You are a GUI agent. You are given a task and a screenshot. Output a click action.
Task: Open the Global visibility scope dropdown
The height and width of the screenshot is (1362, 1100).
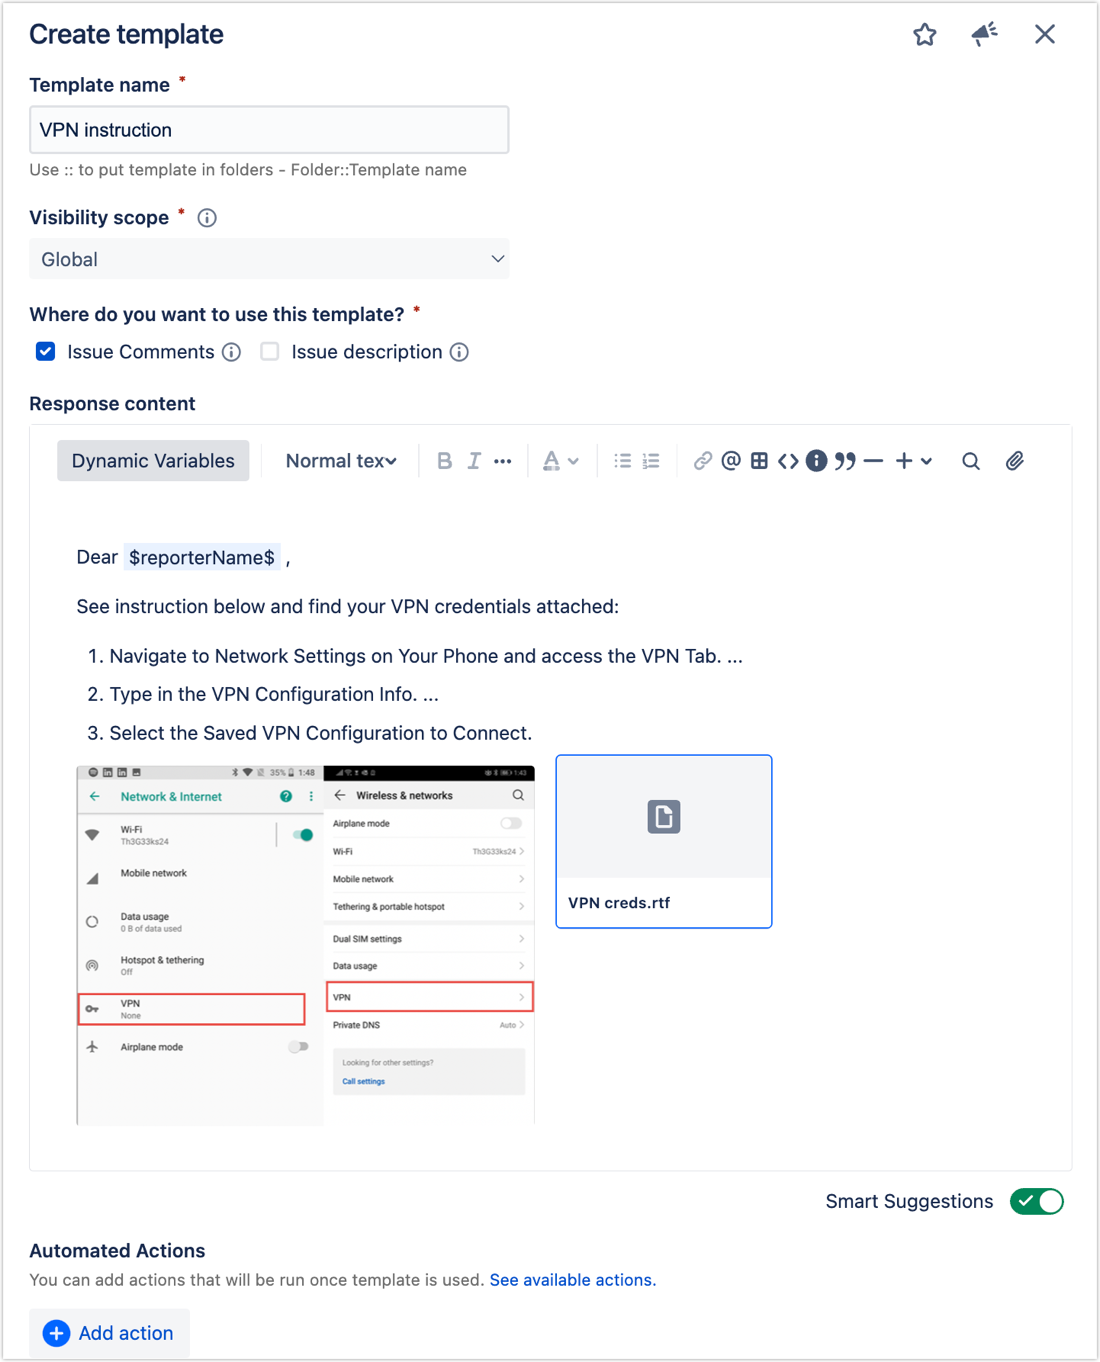(269, 259)
